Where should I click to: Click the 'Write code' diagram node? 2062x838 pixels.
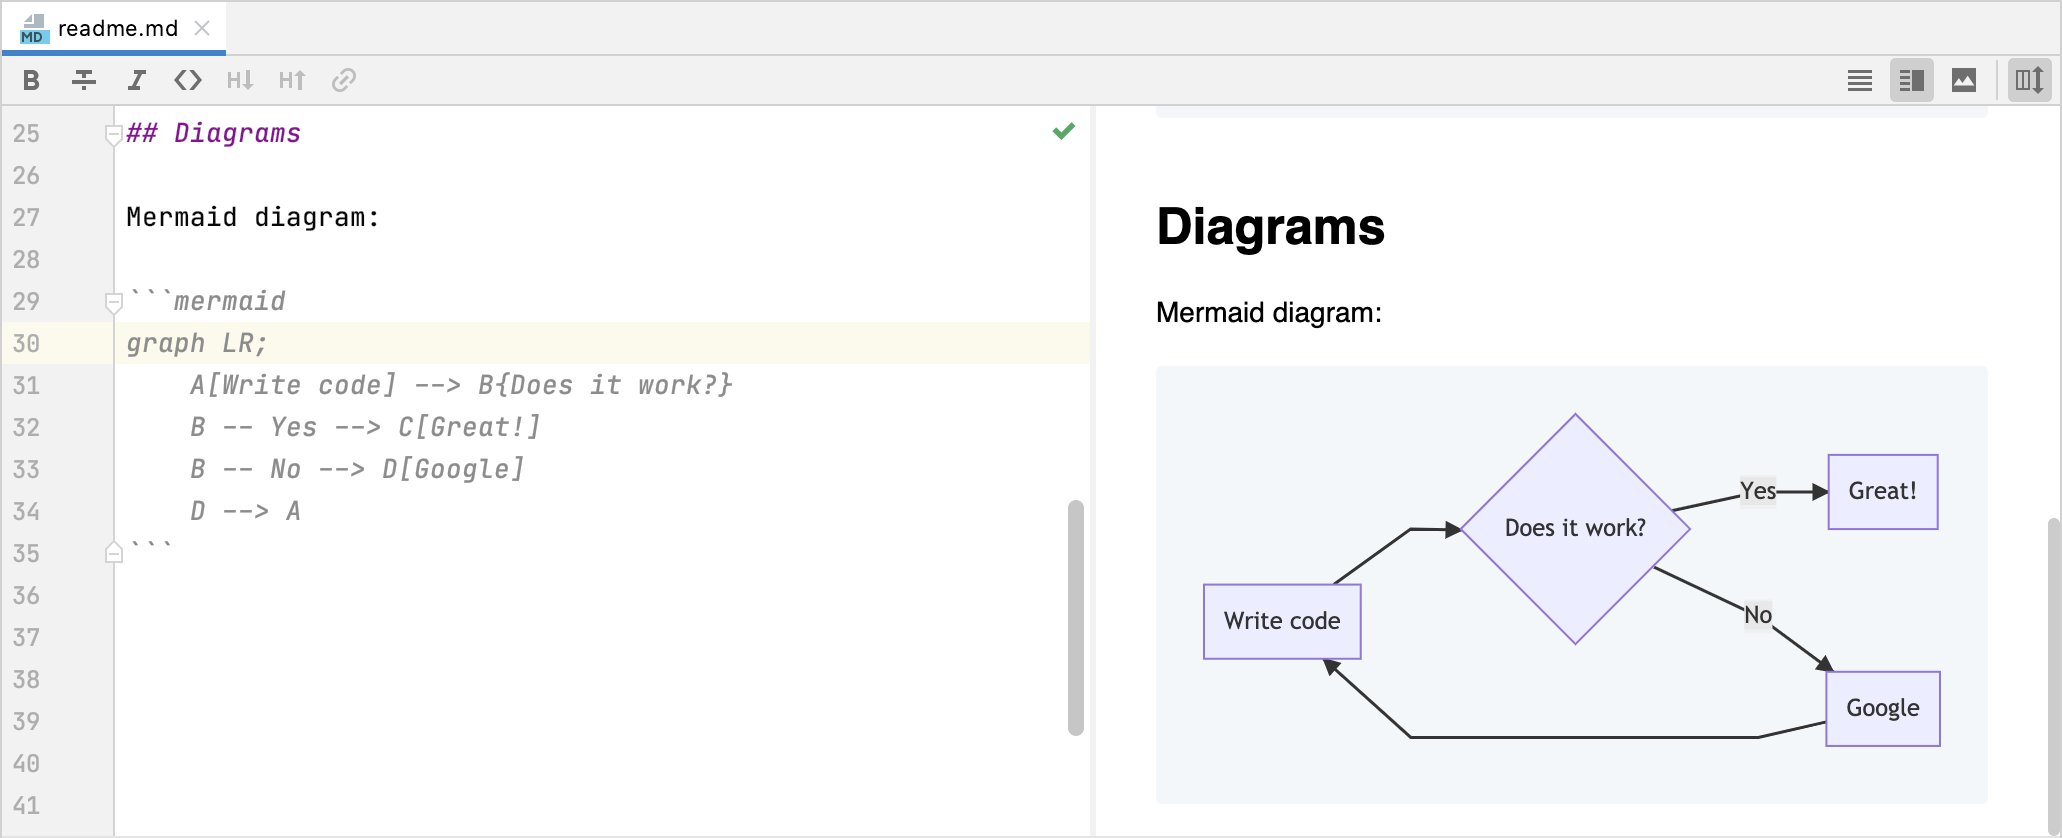(1282, 621)
